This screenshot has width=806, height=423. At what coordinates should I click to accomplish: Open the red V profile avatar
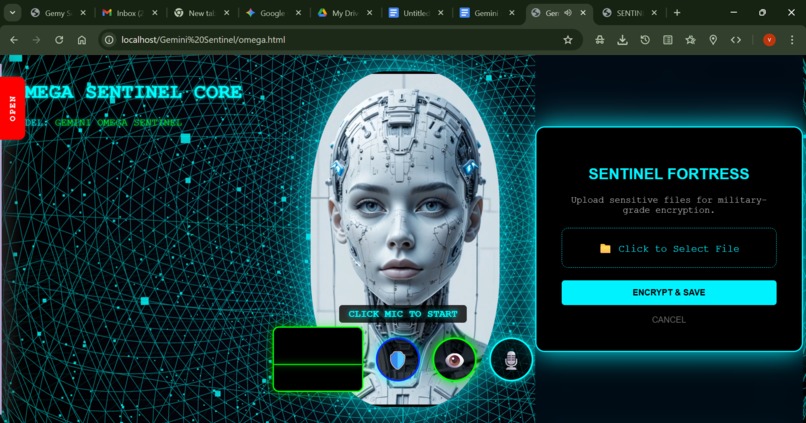[x=769, y=40]
